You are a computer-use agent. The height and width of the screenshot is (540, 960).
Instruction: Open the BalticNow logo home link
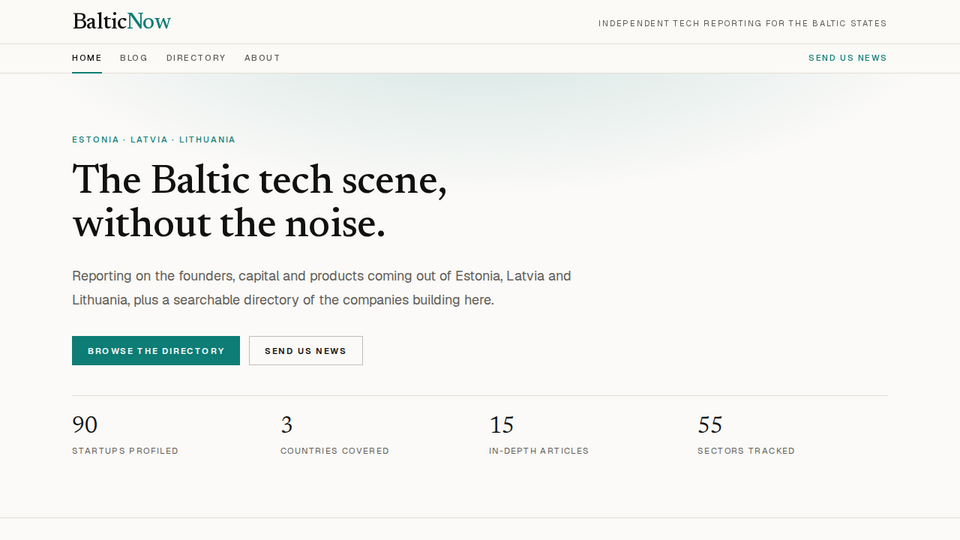(121, 21)
